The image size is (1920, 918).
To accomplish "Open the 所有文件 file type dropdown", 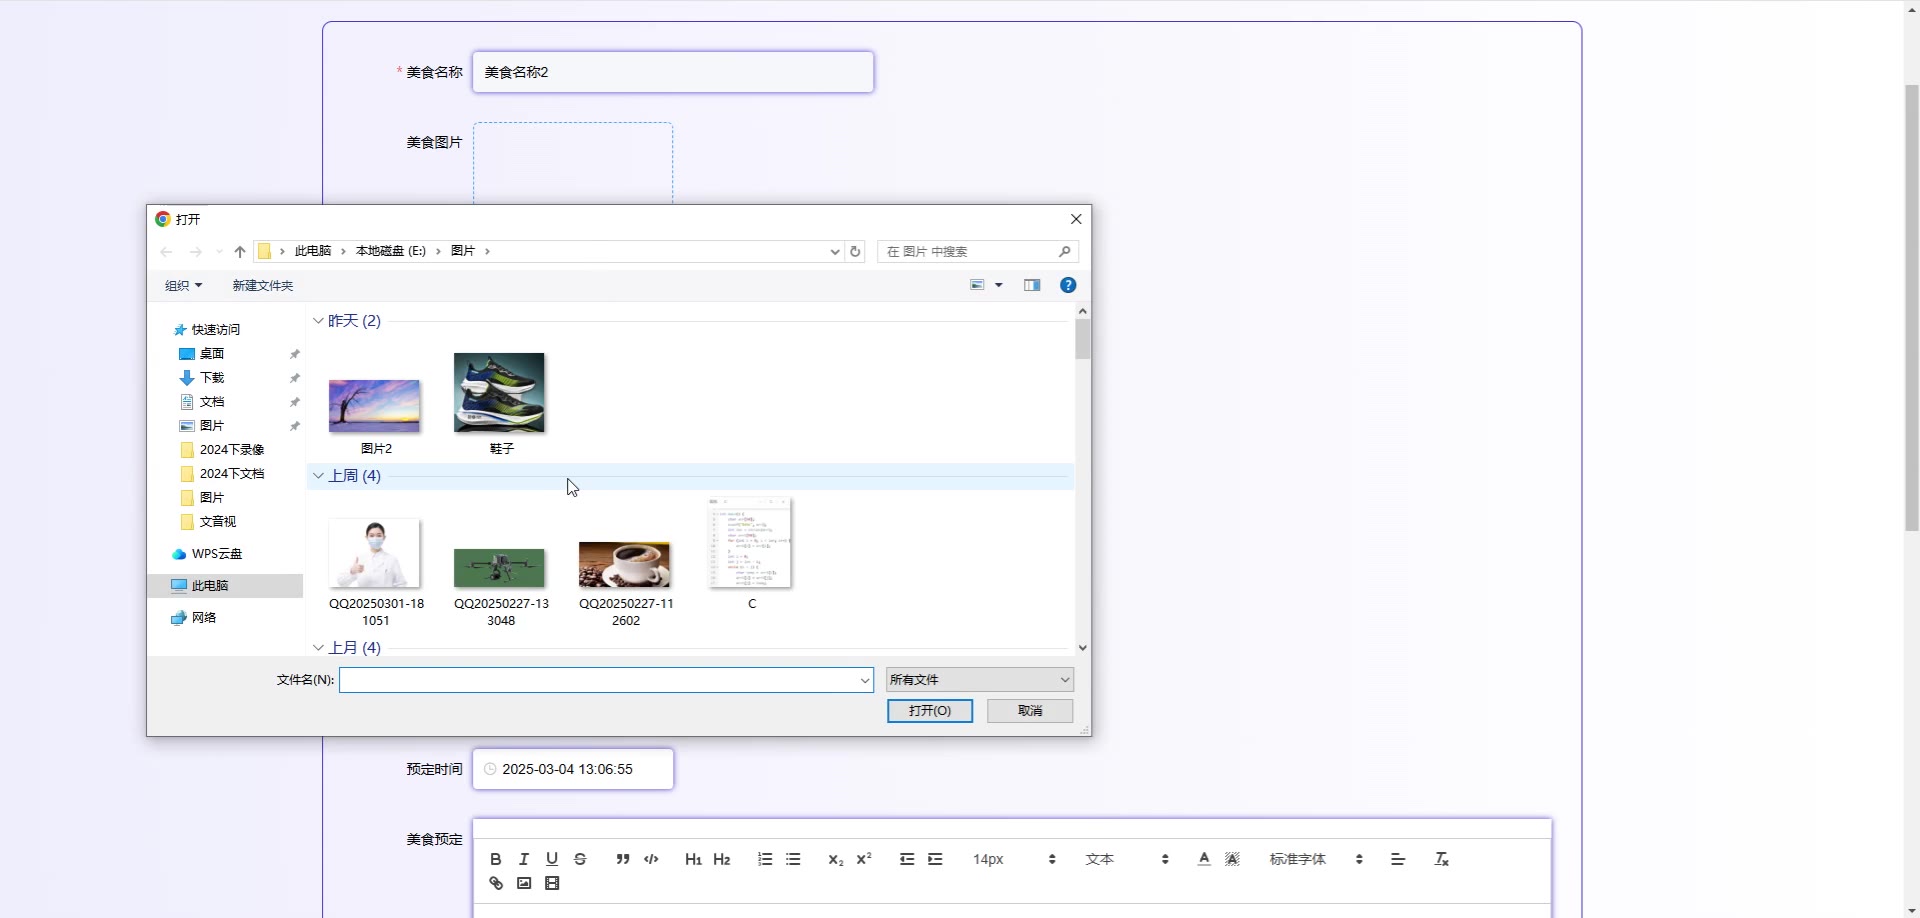I will tap(979, 680).
